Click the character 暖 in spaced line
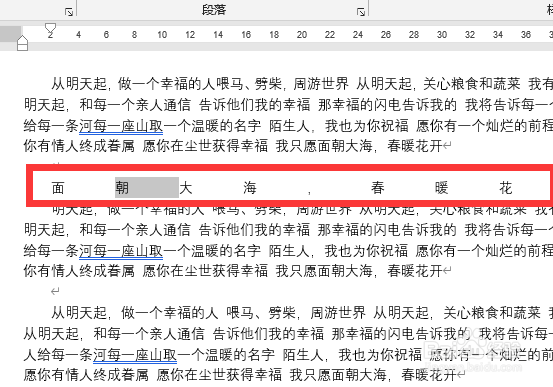This screenshot has height=387, width=553. click(x=441, y=187)
